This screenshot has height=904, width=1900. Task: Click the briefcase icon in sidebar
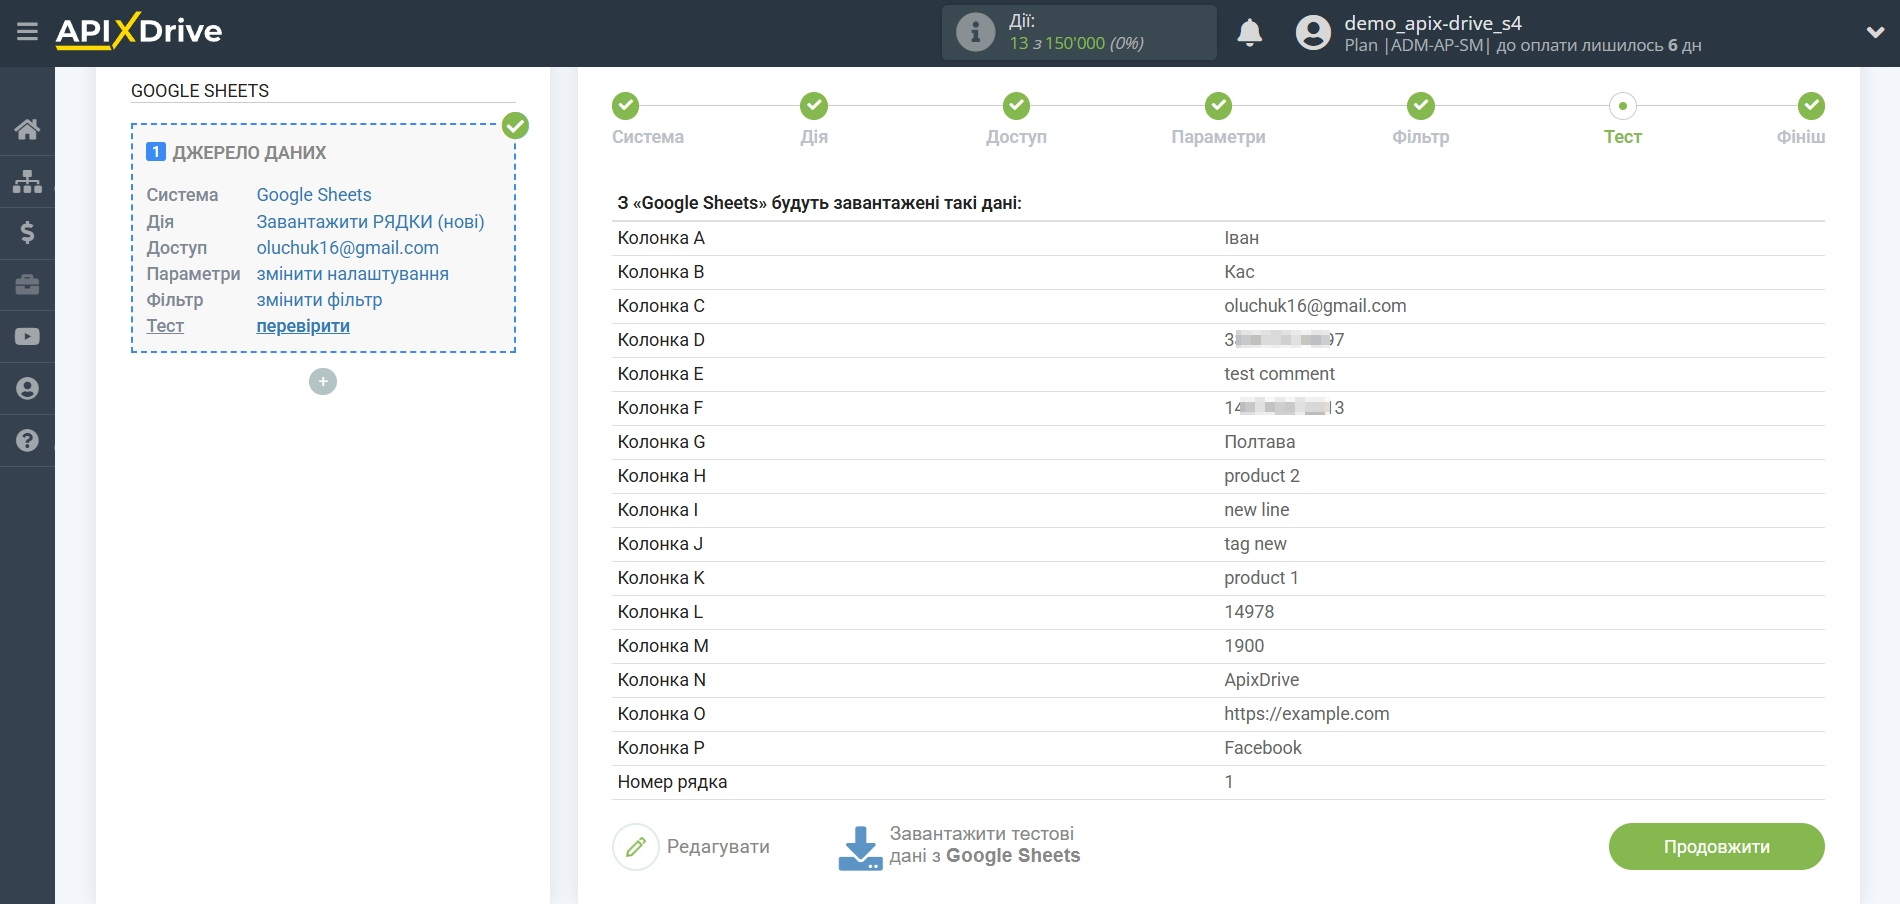point(27,285)
